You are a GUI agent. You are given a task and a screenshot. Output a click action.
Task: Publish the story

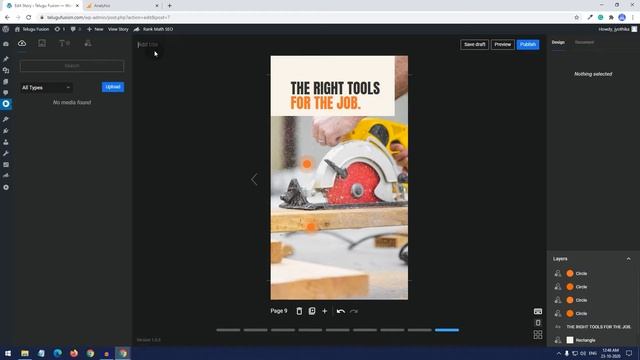[528, 44]
